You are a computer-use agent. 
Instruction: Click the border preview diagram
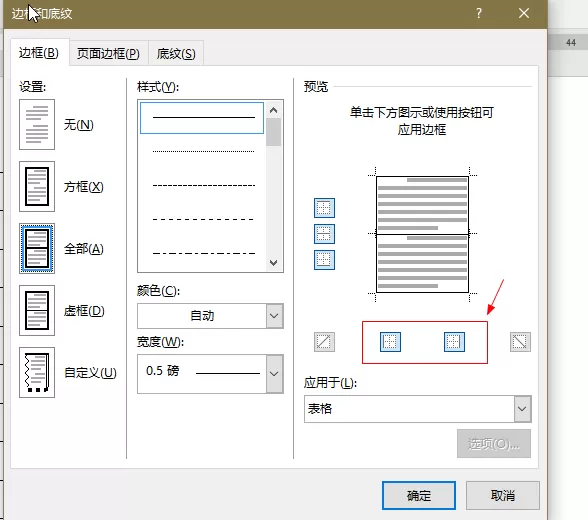(x=422, y=234)
